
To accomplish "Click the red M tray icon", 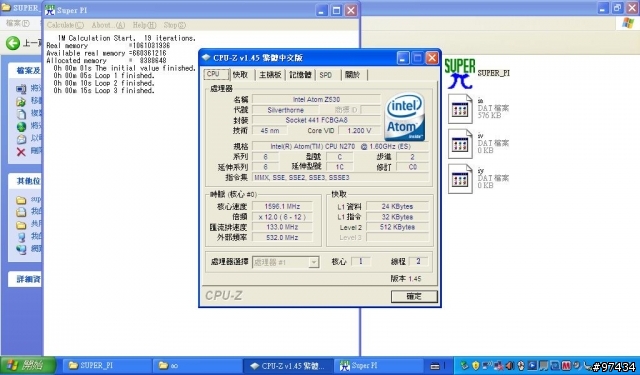I will [566, 366].
